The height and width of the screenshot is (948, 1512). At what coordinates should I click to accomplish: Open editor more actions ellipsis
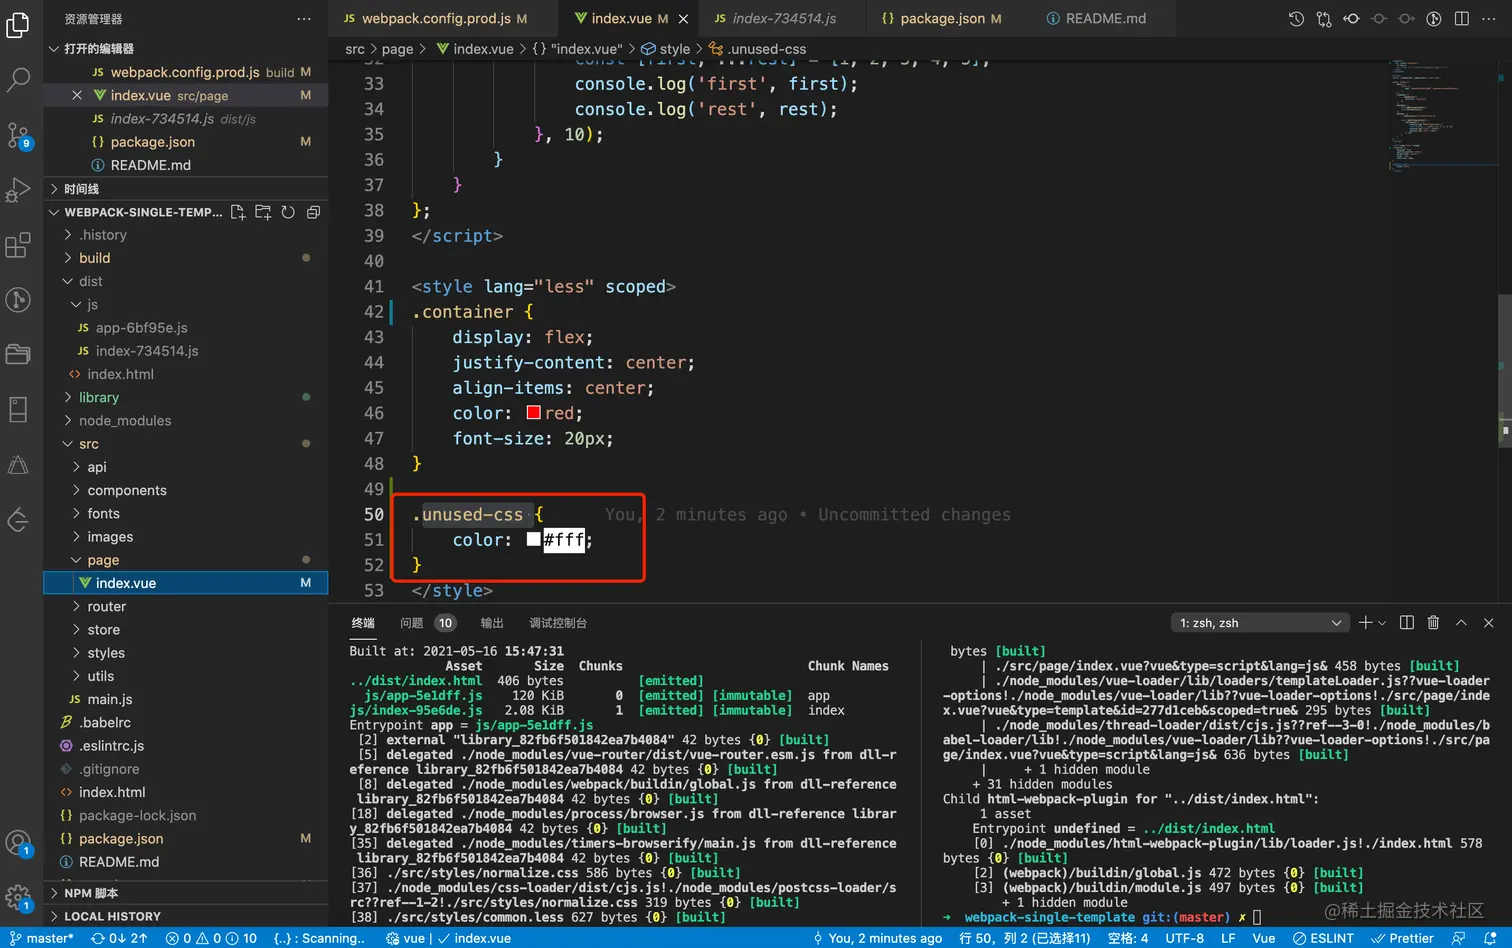click(x=1489, y=19)
